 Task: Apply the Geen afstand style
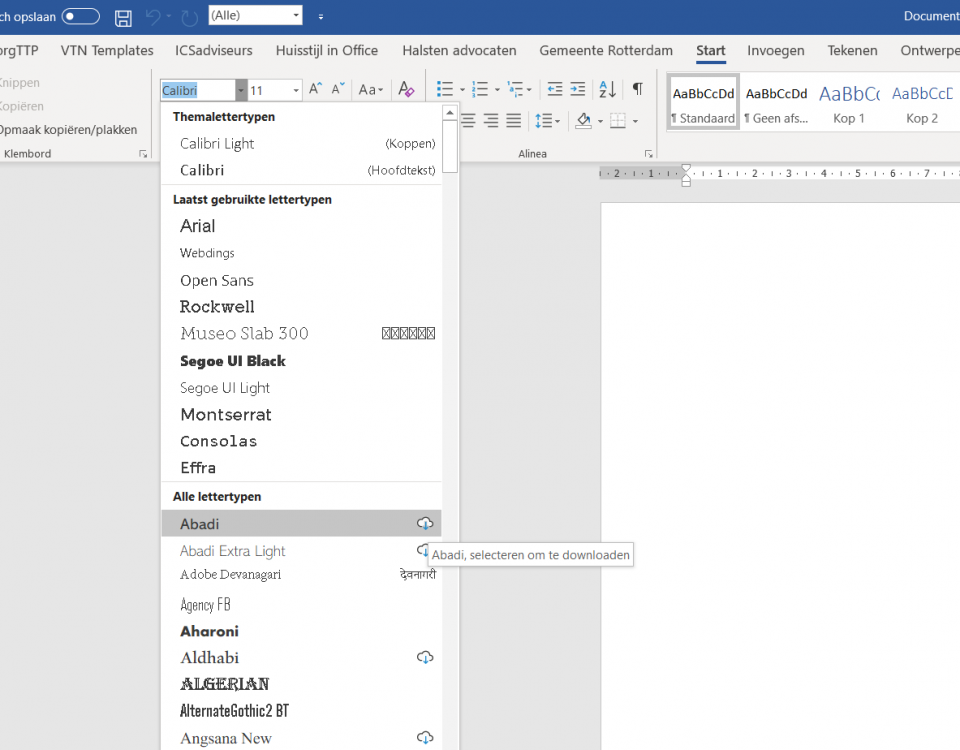click(x=776, y=102)
